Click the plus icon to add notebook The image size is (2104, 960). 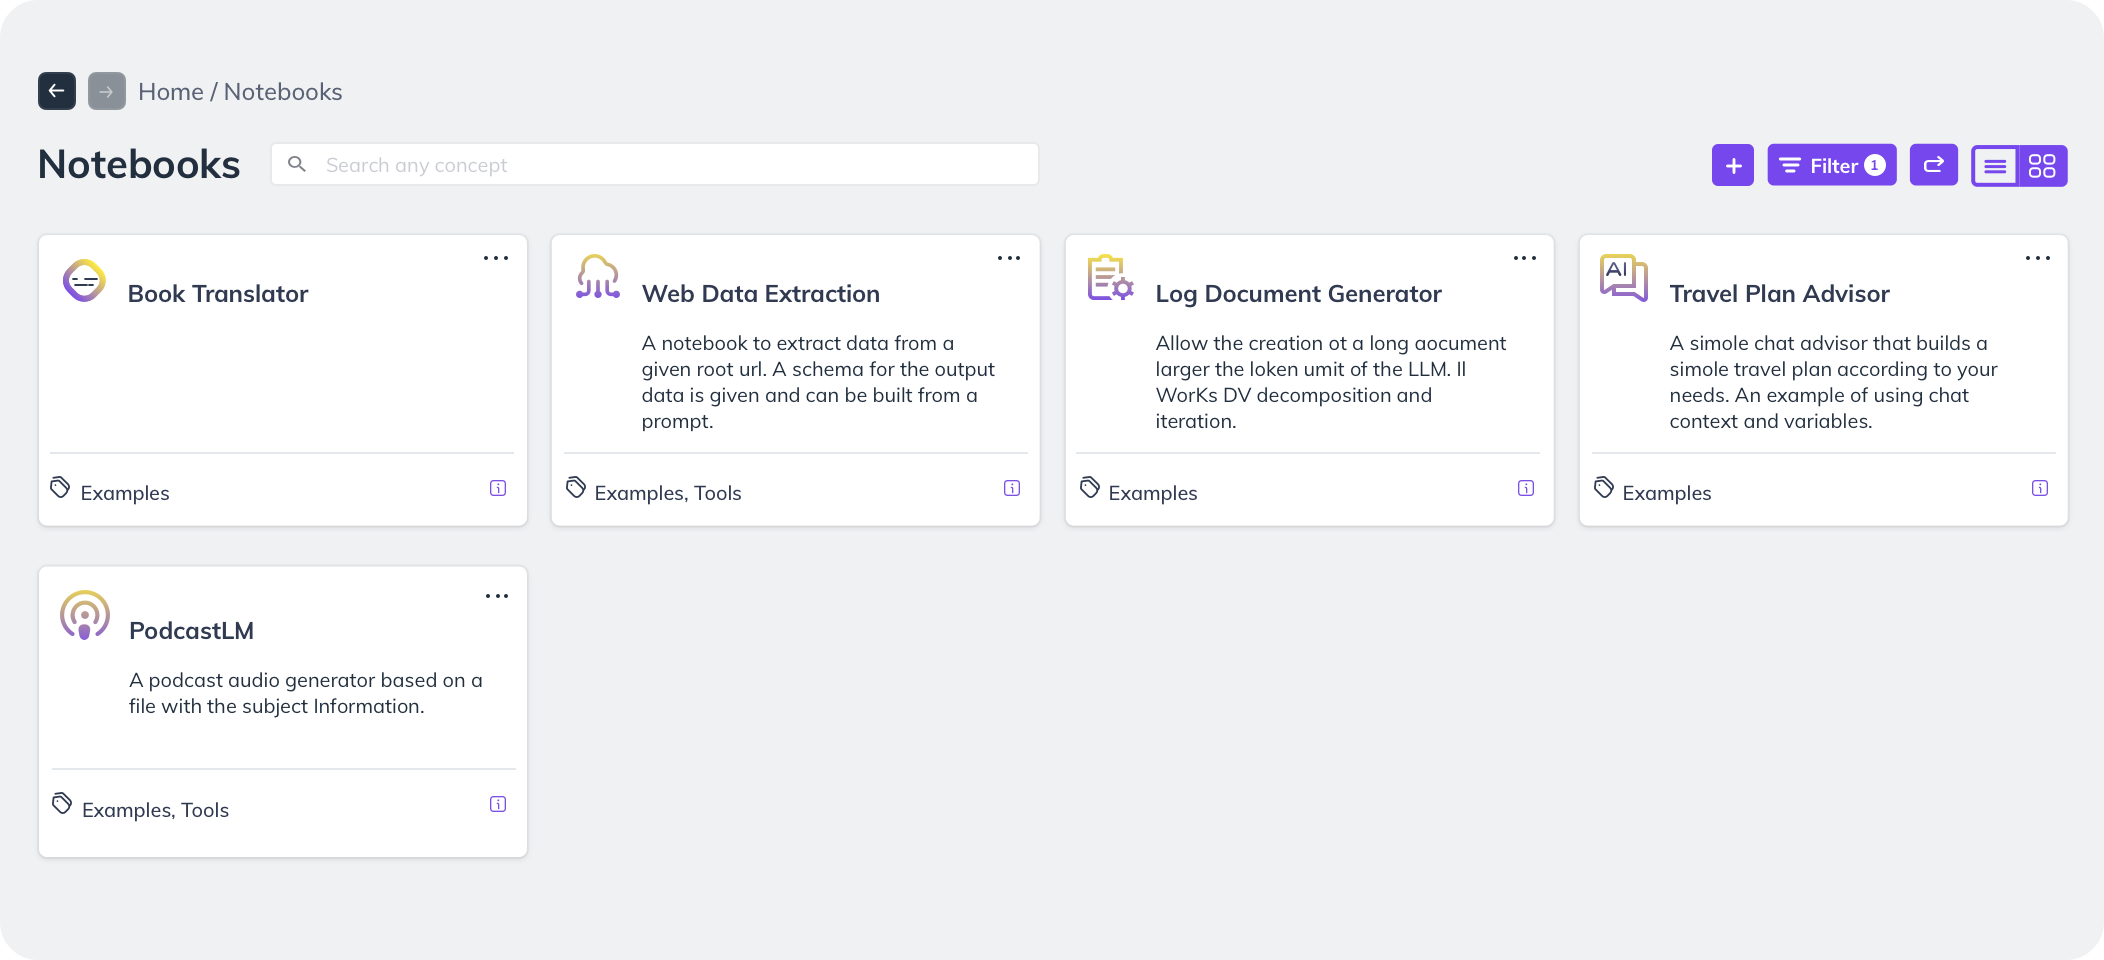tap(1733, 165)
